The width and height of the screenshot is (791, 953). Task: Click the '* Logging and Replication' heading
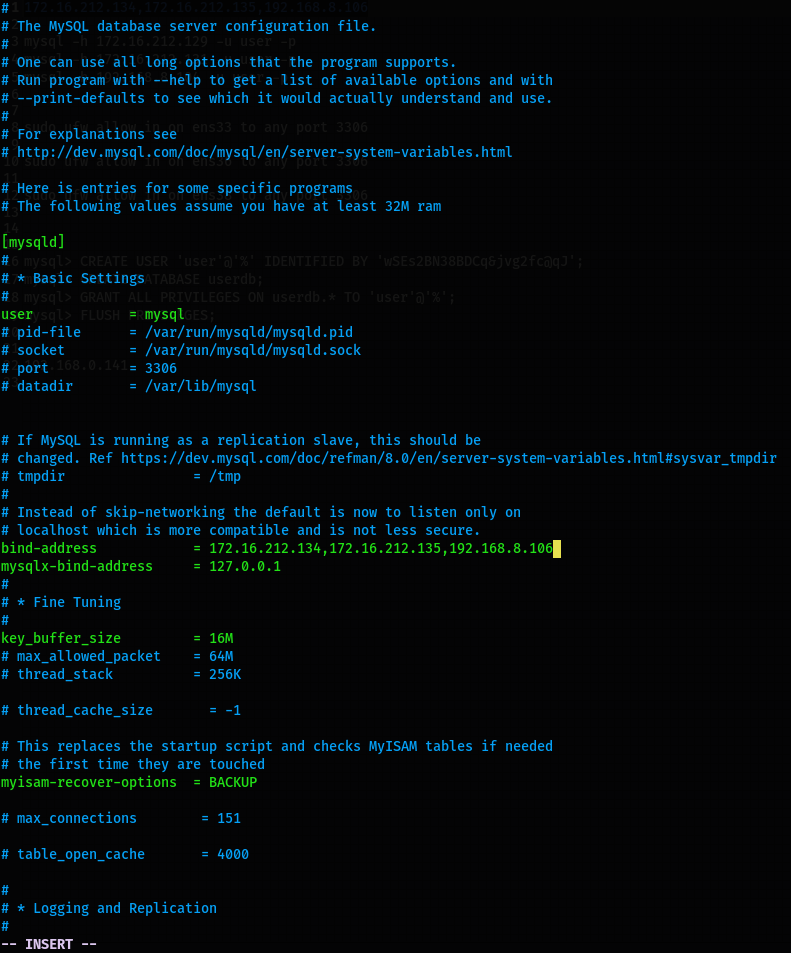point(117,909)
